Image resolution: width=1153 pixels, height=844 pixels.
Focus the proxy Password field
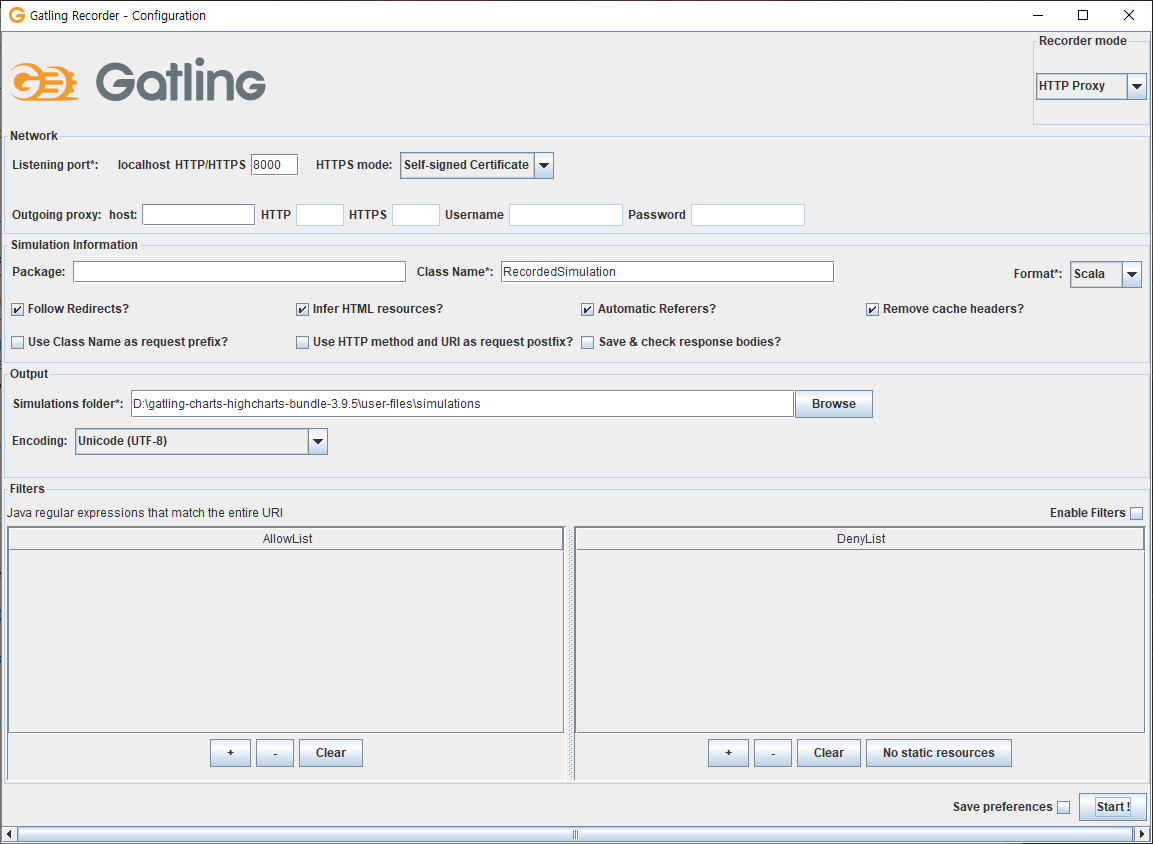pos(748,215)
